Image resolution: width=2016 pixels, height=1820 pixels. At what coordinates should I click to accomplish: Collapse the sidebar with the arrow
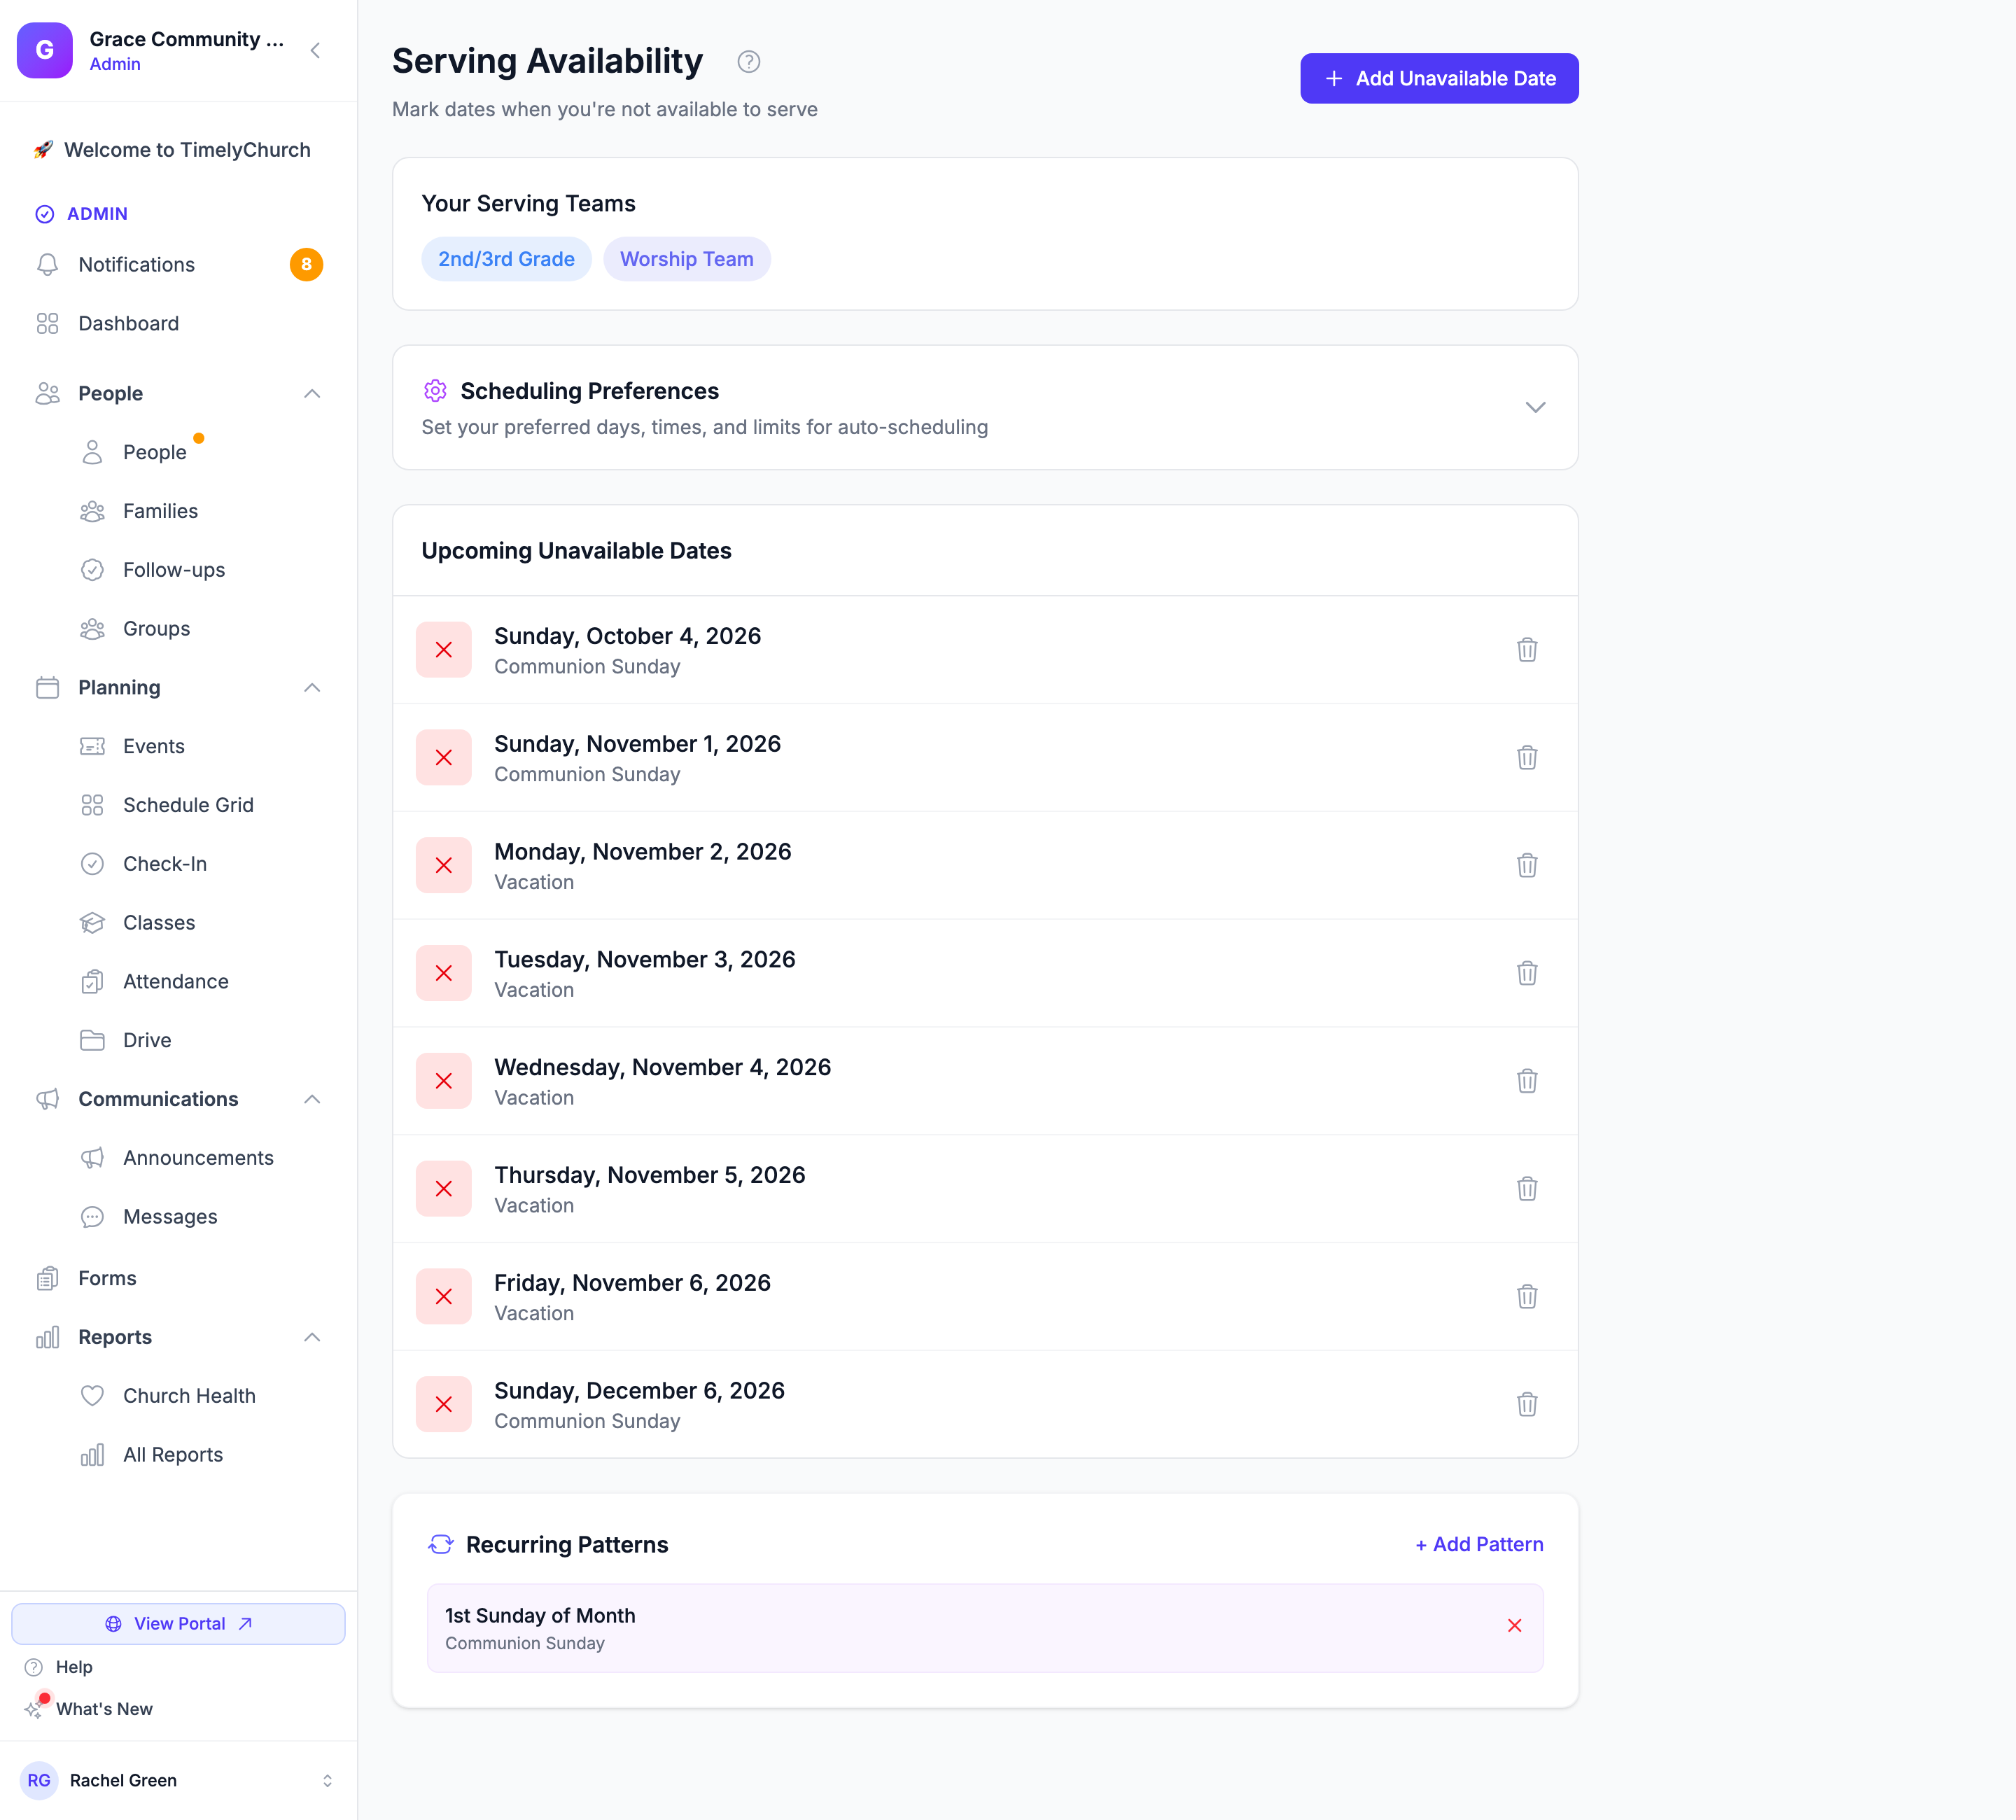click(315, 51)
